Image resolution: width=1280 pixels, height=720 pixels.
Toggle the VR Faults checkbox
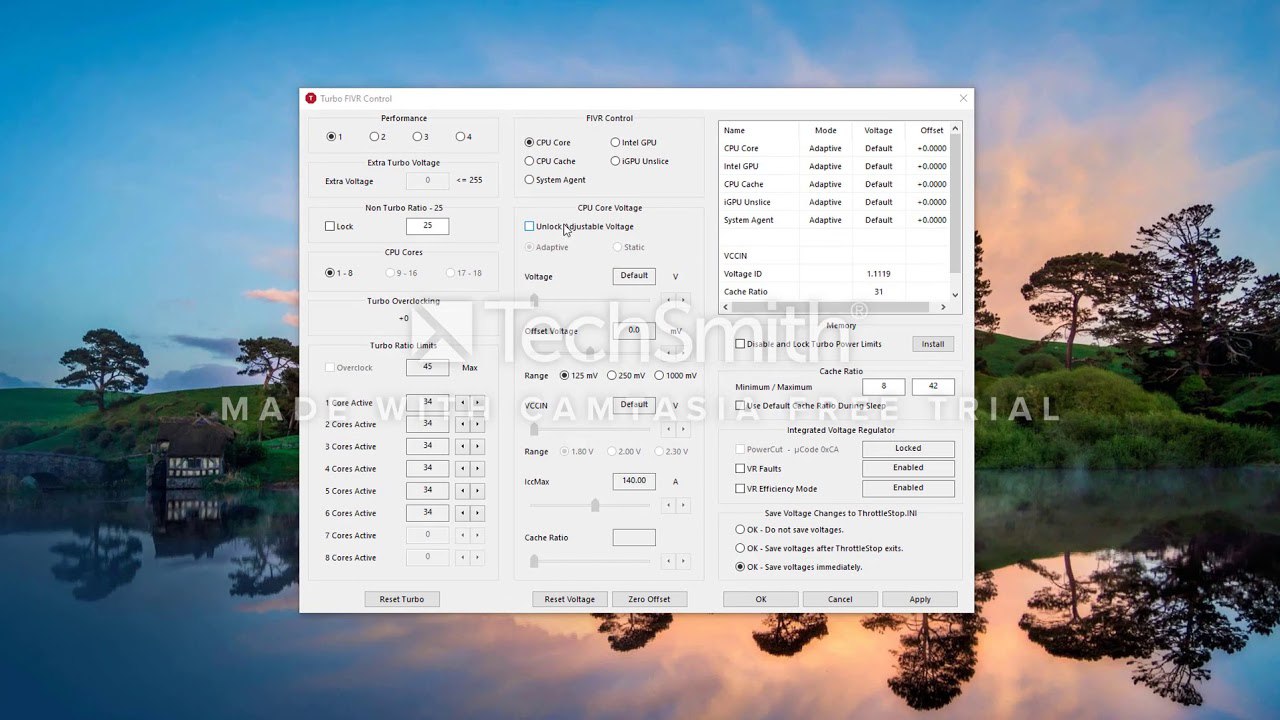(740, 468)
